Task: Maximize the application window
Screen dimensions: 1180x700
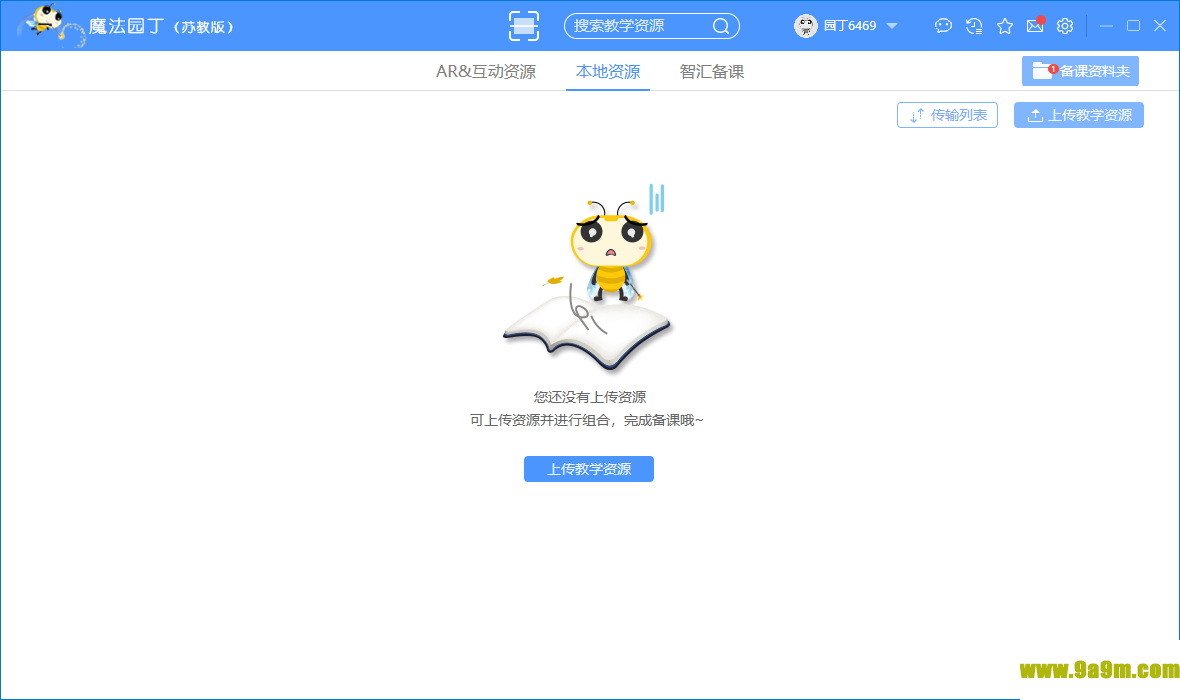Action: 1133,26
